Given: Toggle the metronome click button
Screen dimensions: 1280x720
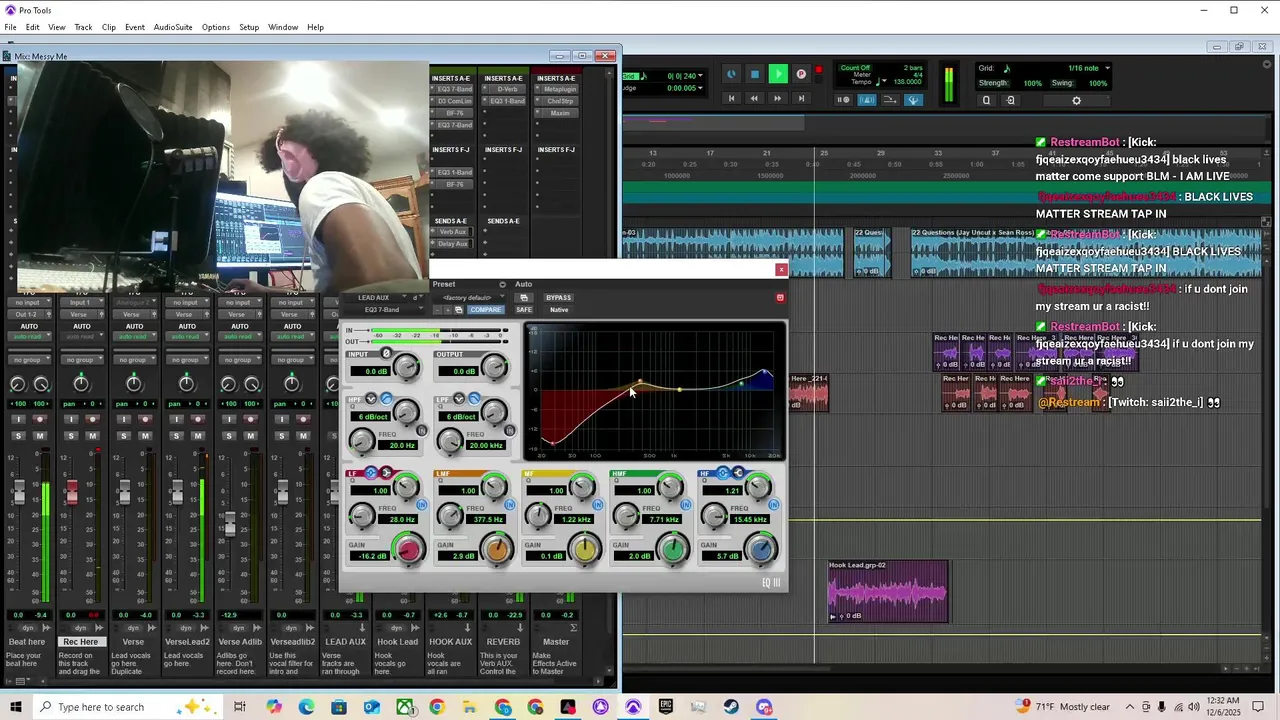Looking at the screenshot, I should (x=867, y=100).
